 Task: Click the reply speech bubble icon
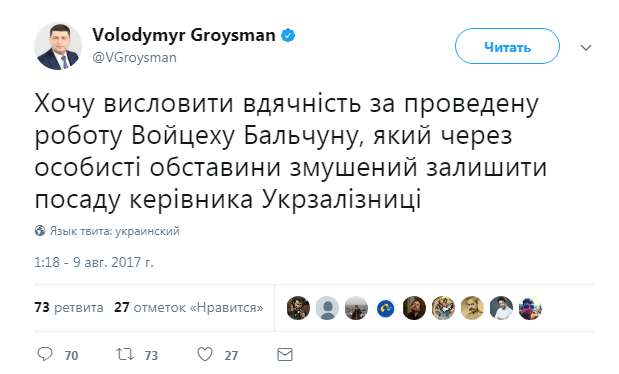tap(45, 354)
